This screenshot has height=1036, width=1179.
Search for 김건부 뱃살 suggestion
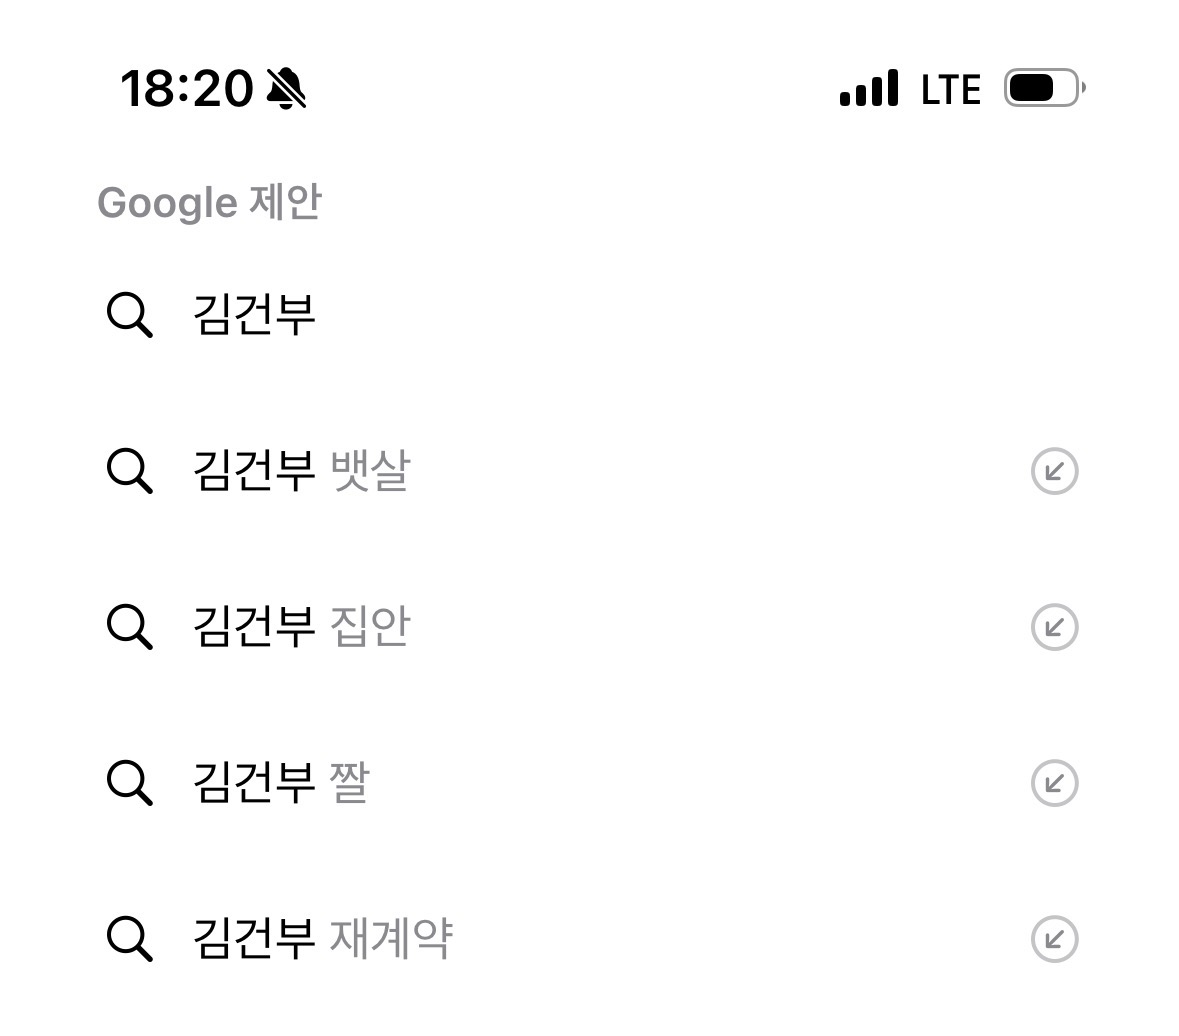301,471
